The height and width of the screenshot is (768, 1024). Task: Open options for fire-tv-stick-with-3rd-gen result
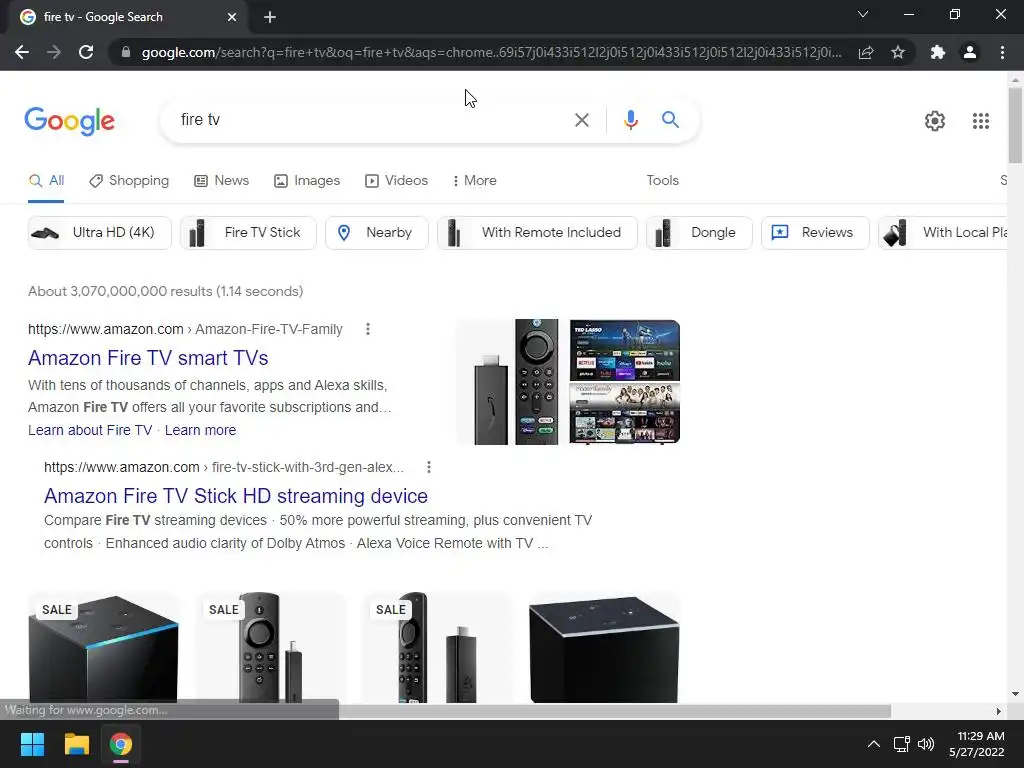coord(428,468)
